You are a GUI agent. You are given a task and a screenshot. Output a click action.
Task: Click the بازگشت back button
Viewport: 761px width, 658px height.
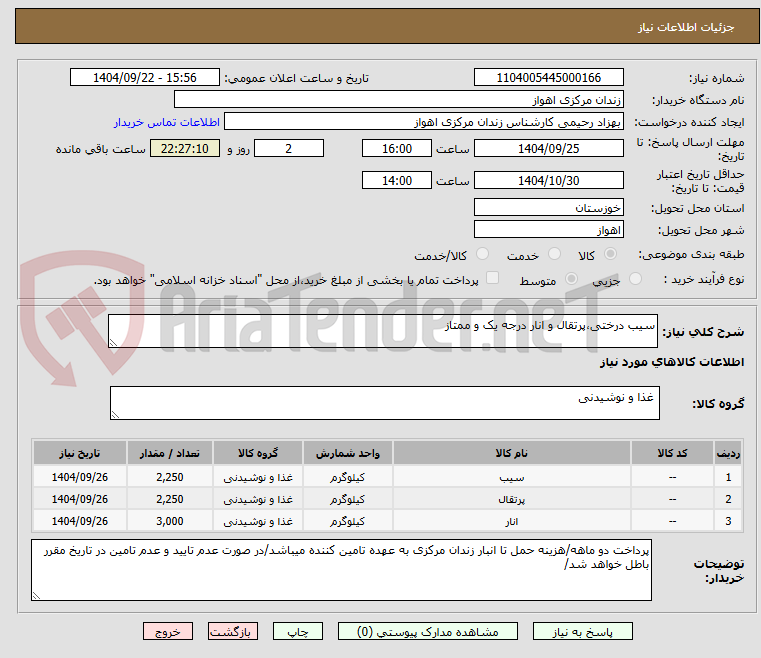coord(233,631)
